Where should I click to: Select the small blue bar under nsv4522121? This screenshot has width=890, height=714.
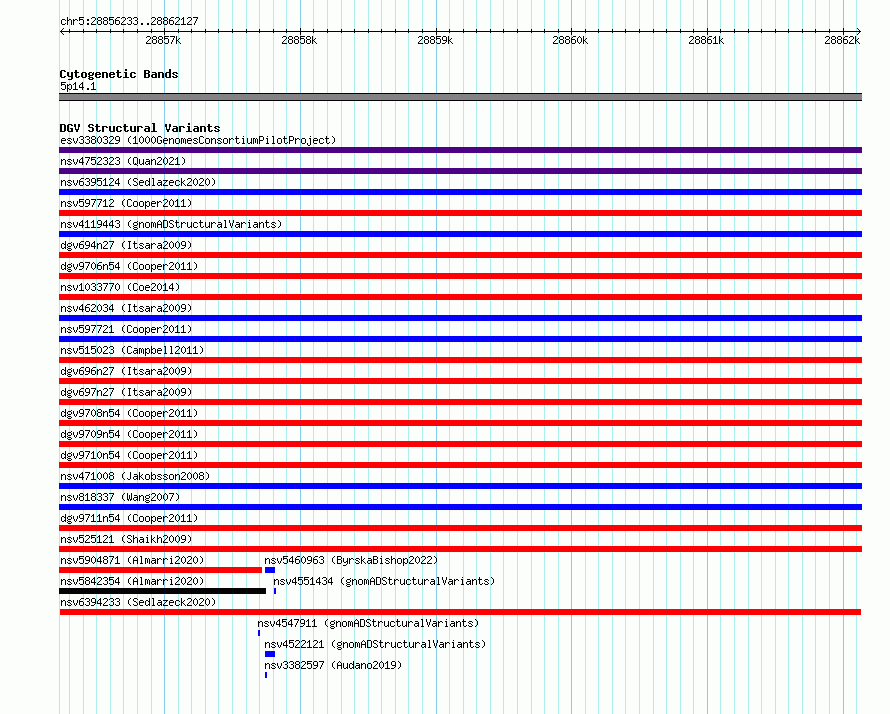pos(270,654)
